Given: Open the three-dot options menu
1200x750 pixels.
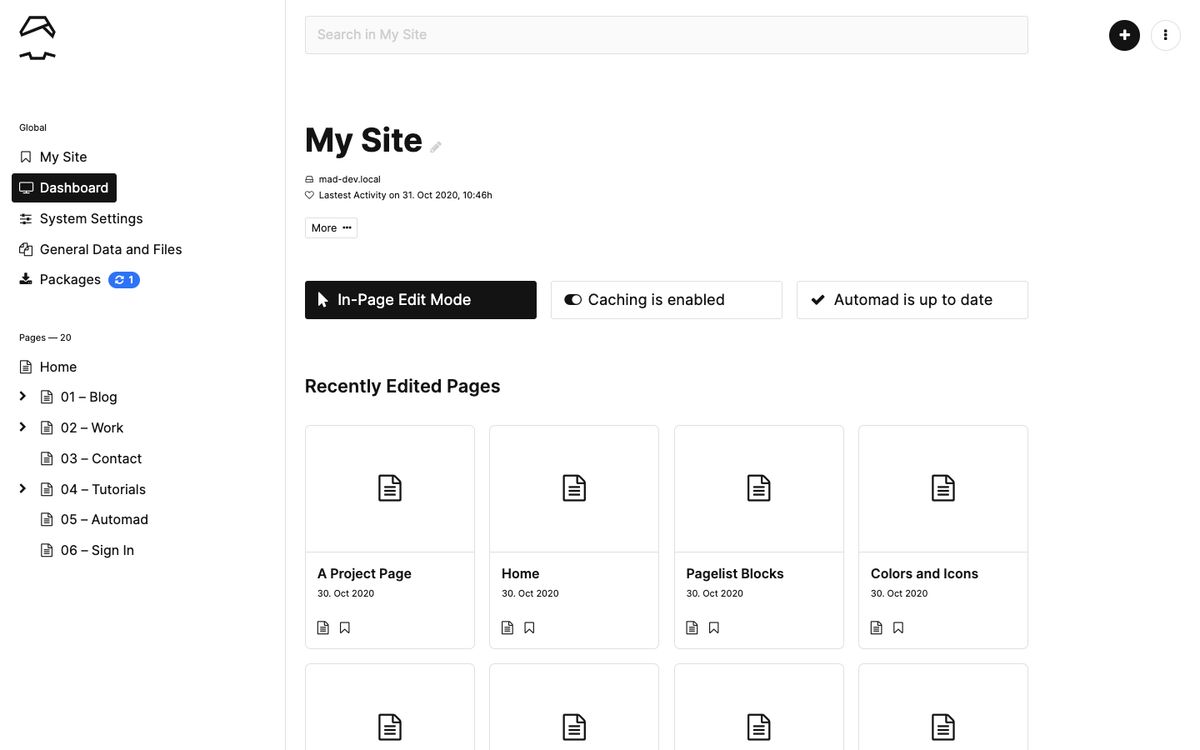Looking at the screenshot, I should coord(1165,34).
